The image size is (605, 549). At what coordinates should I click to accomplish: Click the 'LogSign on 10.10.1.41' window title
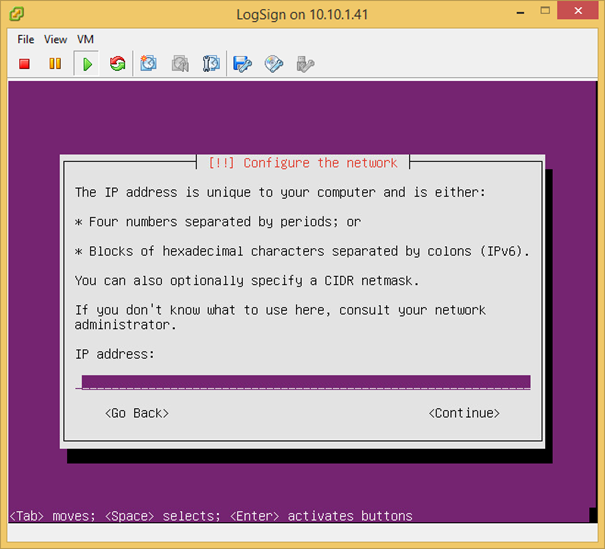pyautogui.click(x=302, y=15)
